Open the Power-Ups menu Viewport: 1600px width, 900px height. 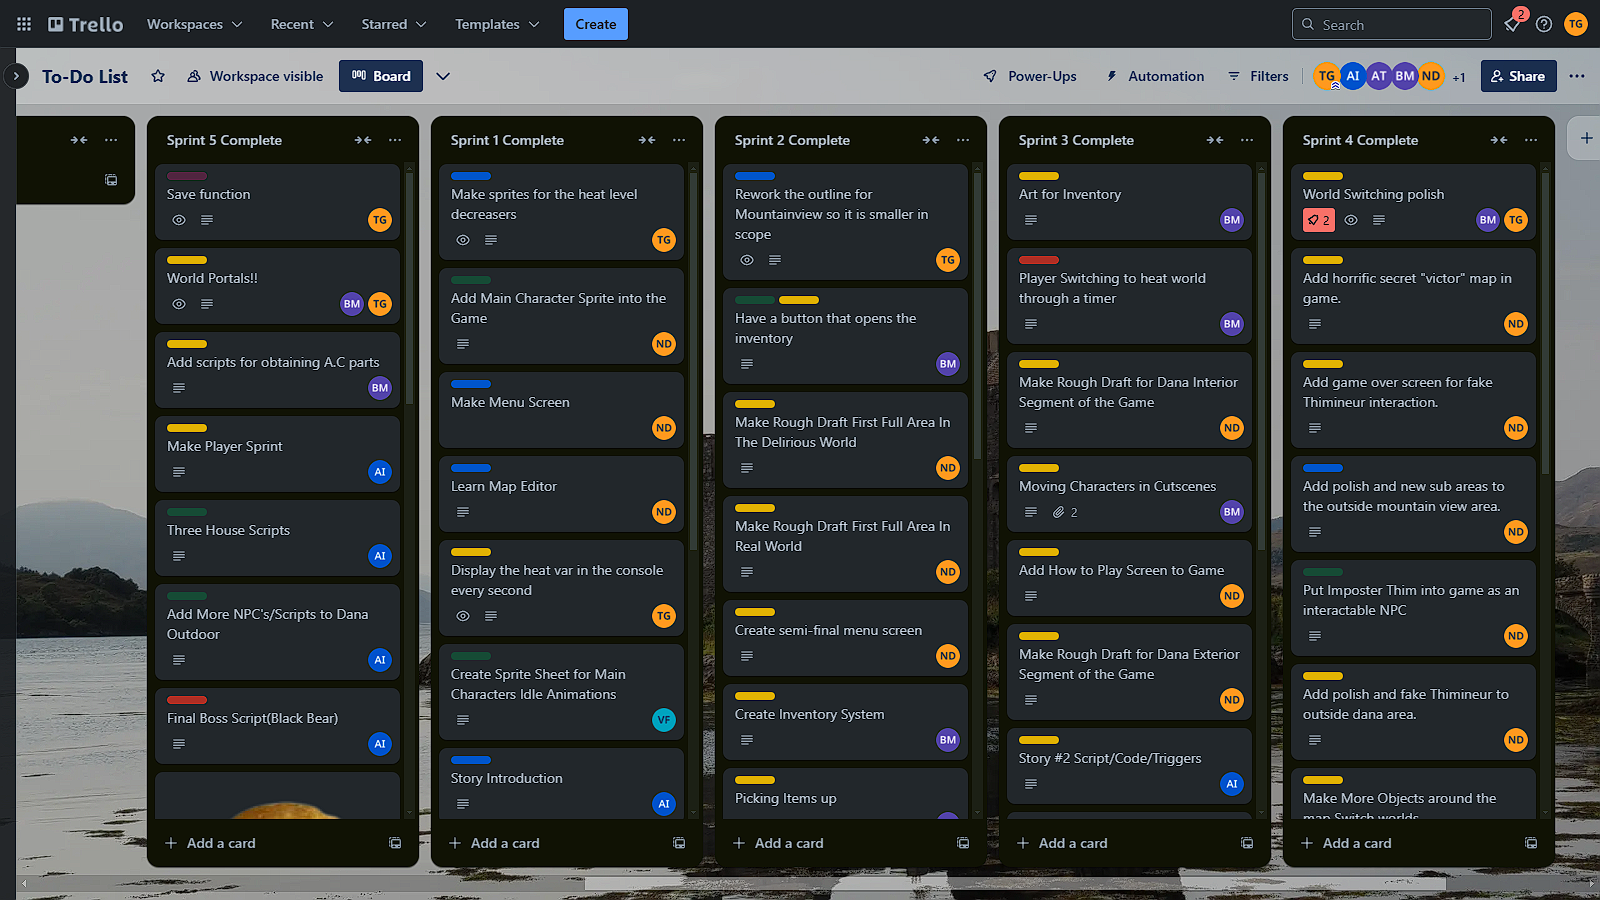click(1030, 76)
